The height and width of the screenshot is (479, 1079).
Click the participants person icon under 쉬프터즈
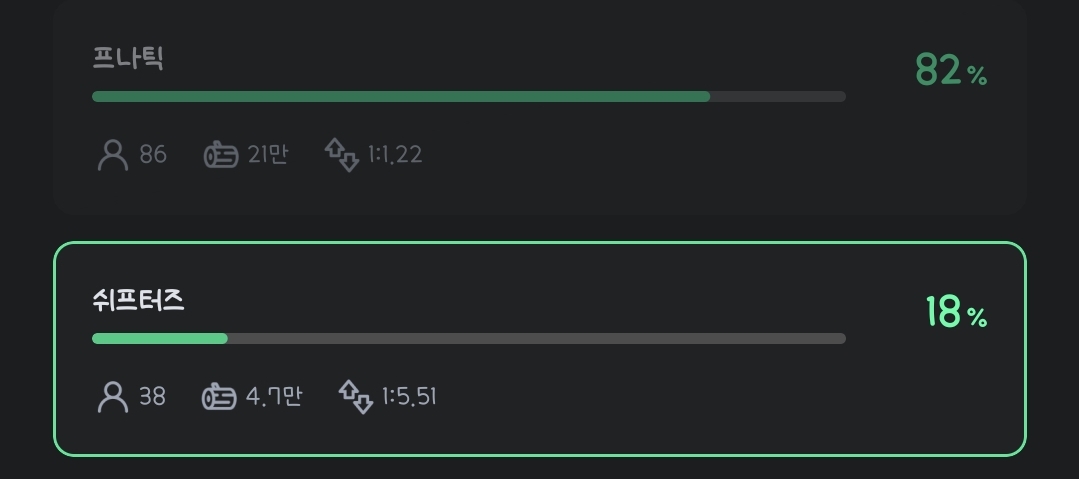coord(113,397)
